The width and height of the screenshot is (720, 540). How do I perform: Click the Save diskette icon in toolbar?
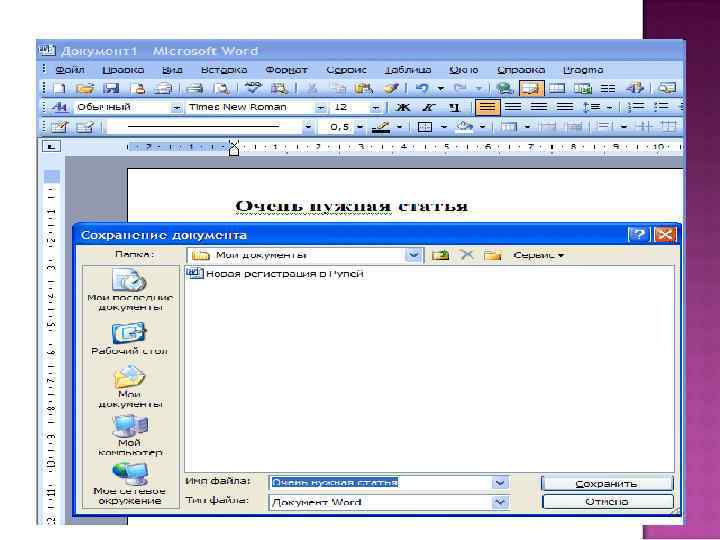(111, 88)
